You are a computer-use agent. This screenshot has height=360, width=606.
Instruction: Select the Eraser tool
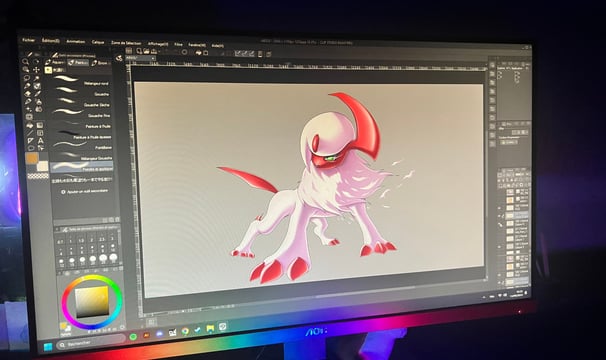click(28, 94)
